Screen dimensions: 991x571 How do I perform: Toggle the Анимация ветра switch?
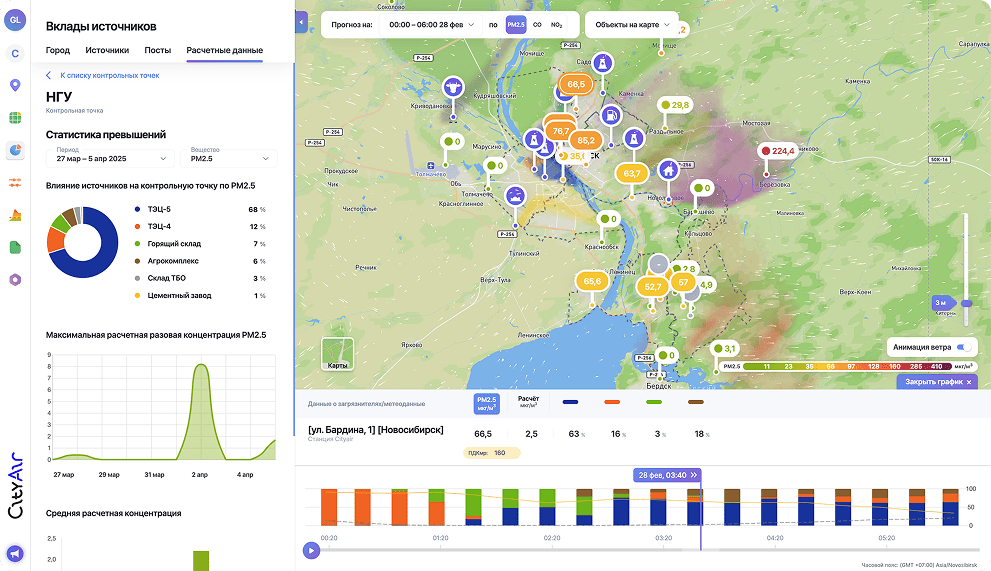point(965,347)
